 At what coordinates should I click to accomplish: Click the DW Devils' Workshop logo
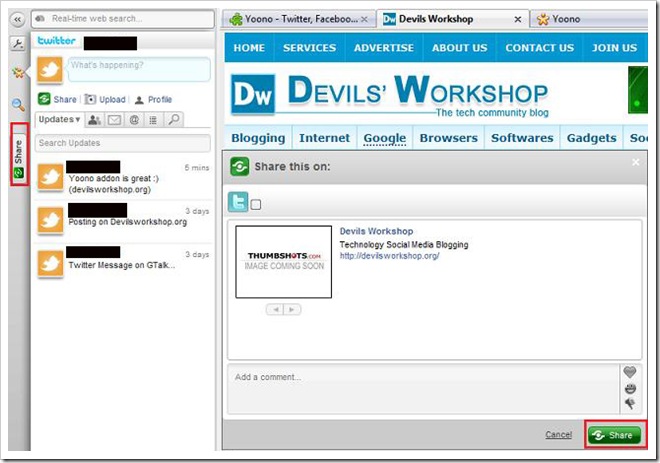[389, 95]
